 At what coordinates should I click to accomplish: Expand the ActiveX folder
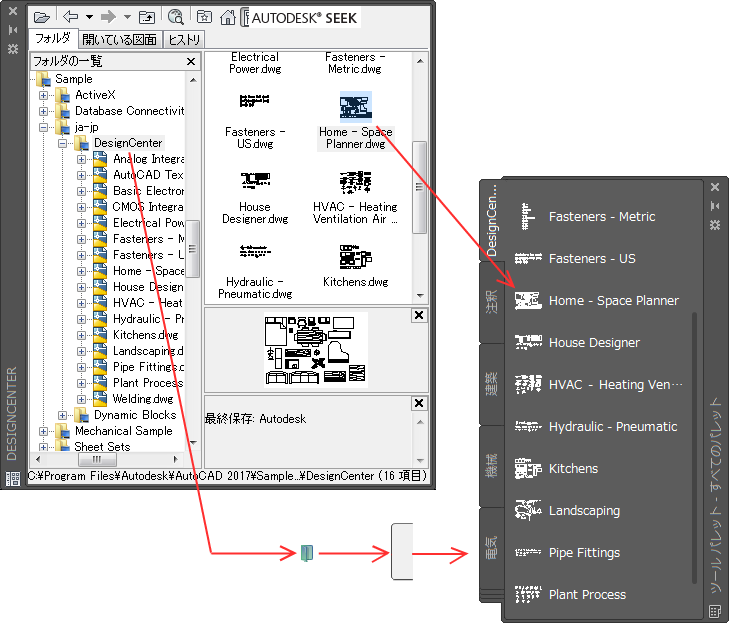coord(43,95)
